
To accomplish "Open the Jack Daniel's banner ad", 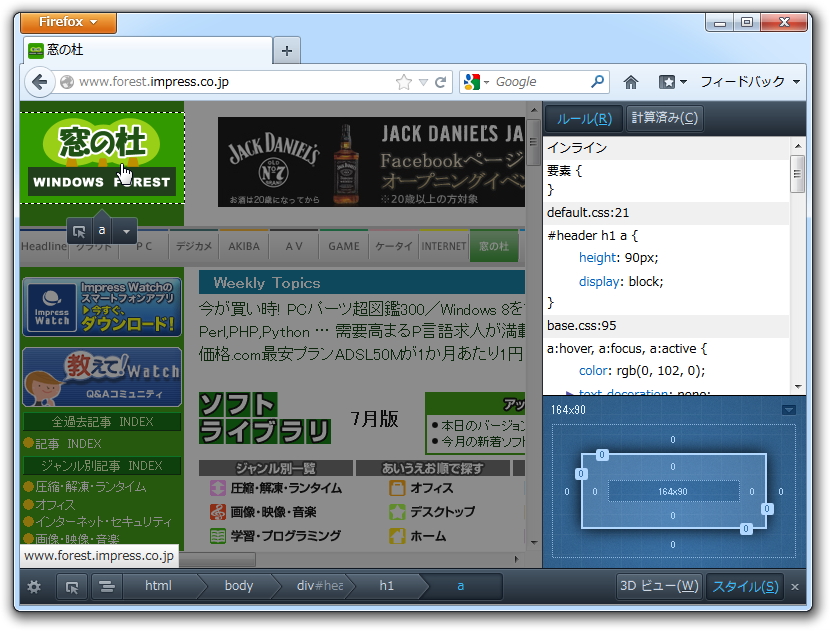I will tap(371, 162).
